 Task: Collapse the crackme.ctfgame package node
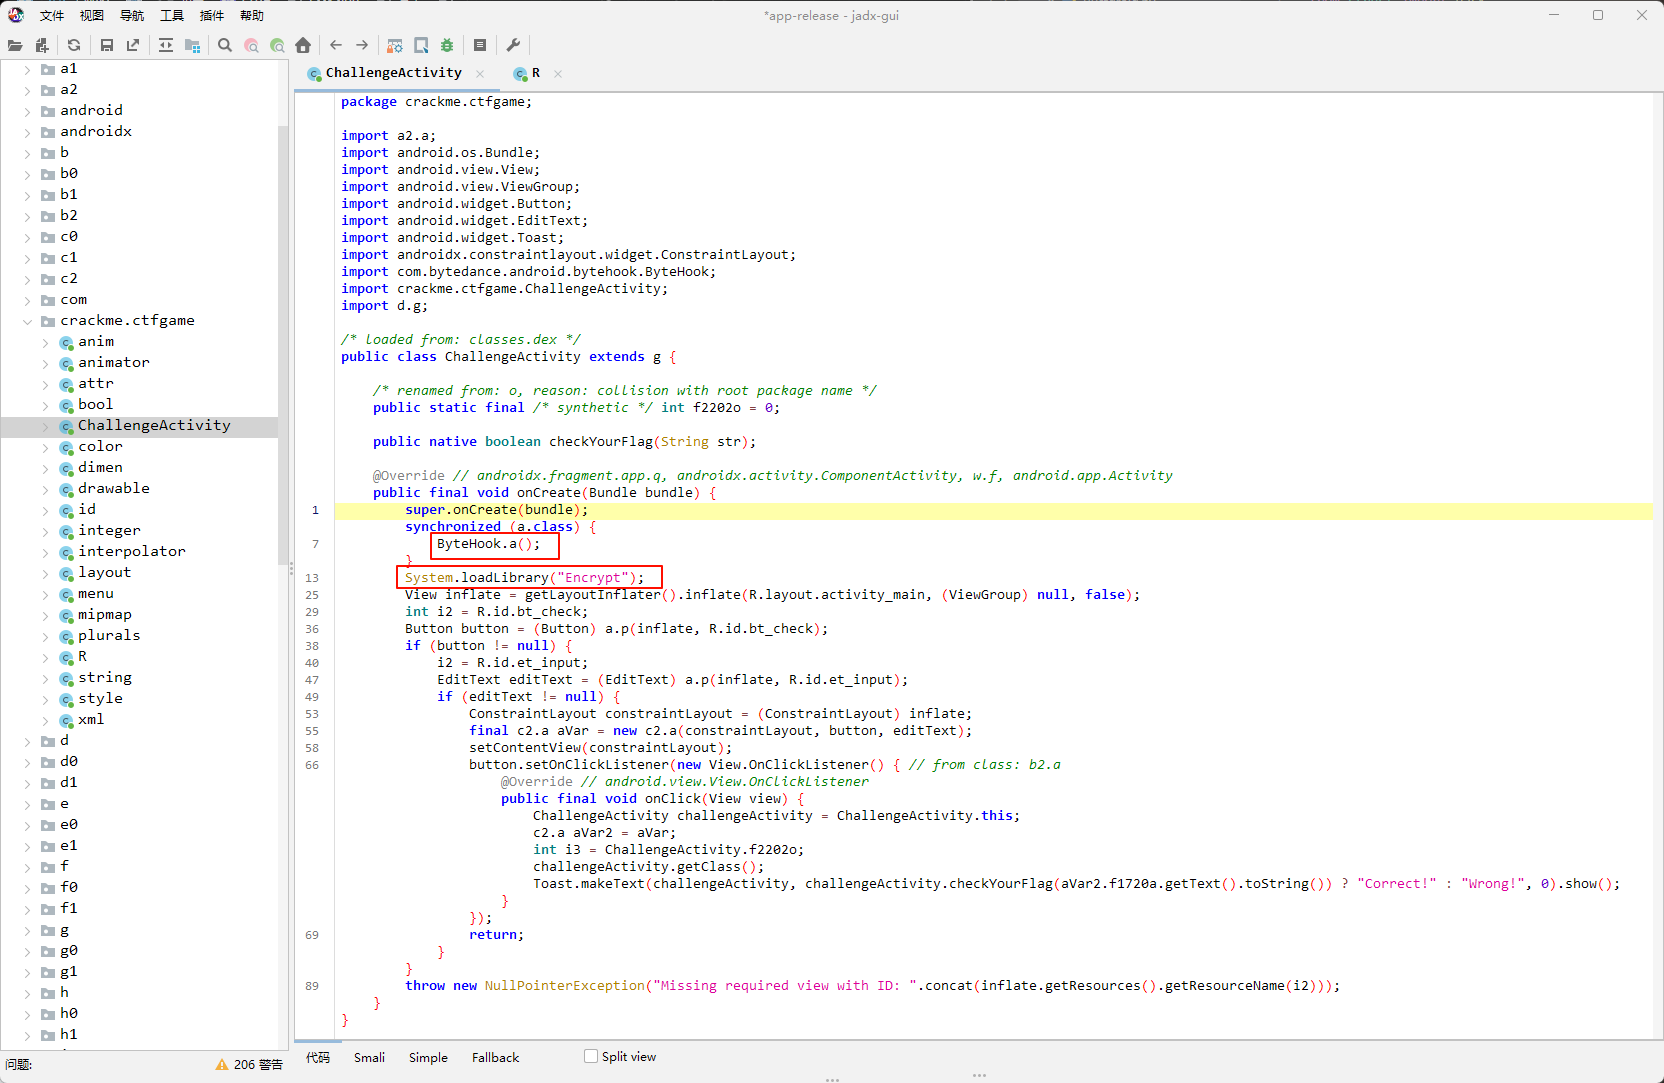(x=27, y=321)
